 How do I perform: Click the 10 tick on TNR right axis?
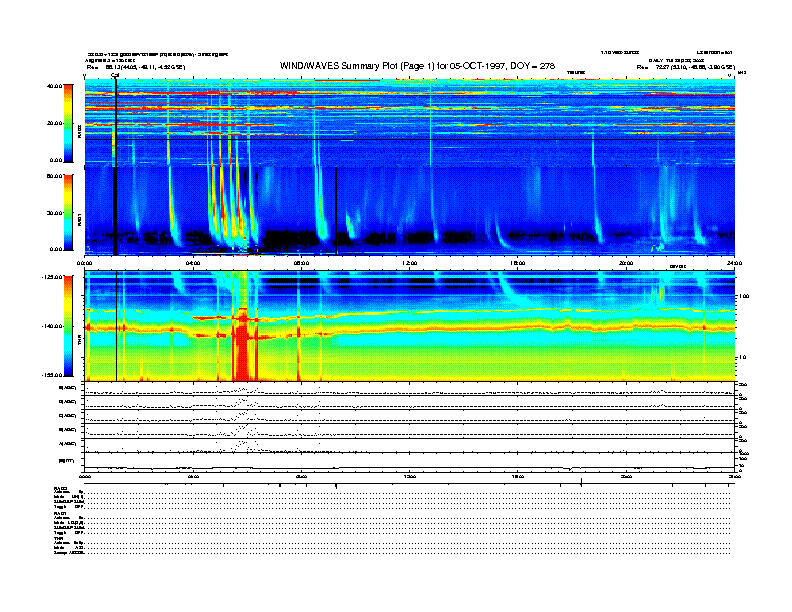(742, 358)
